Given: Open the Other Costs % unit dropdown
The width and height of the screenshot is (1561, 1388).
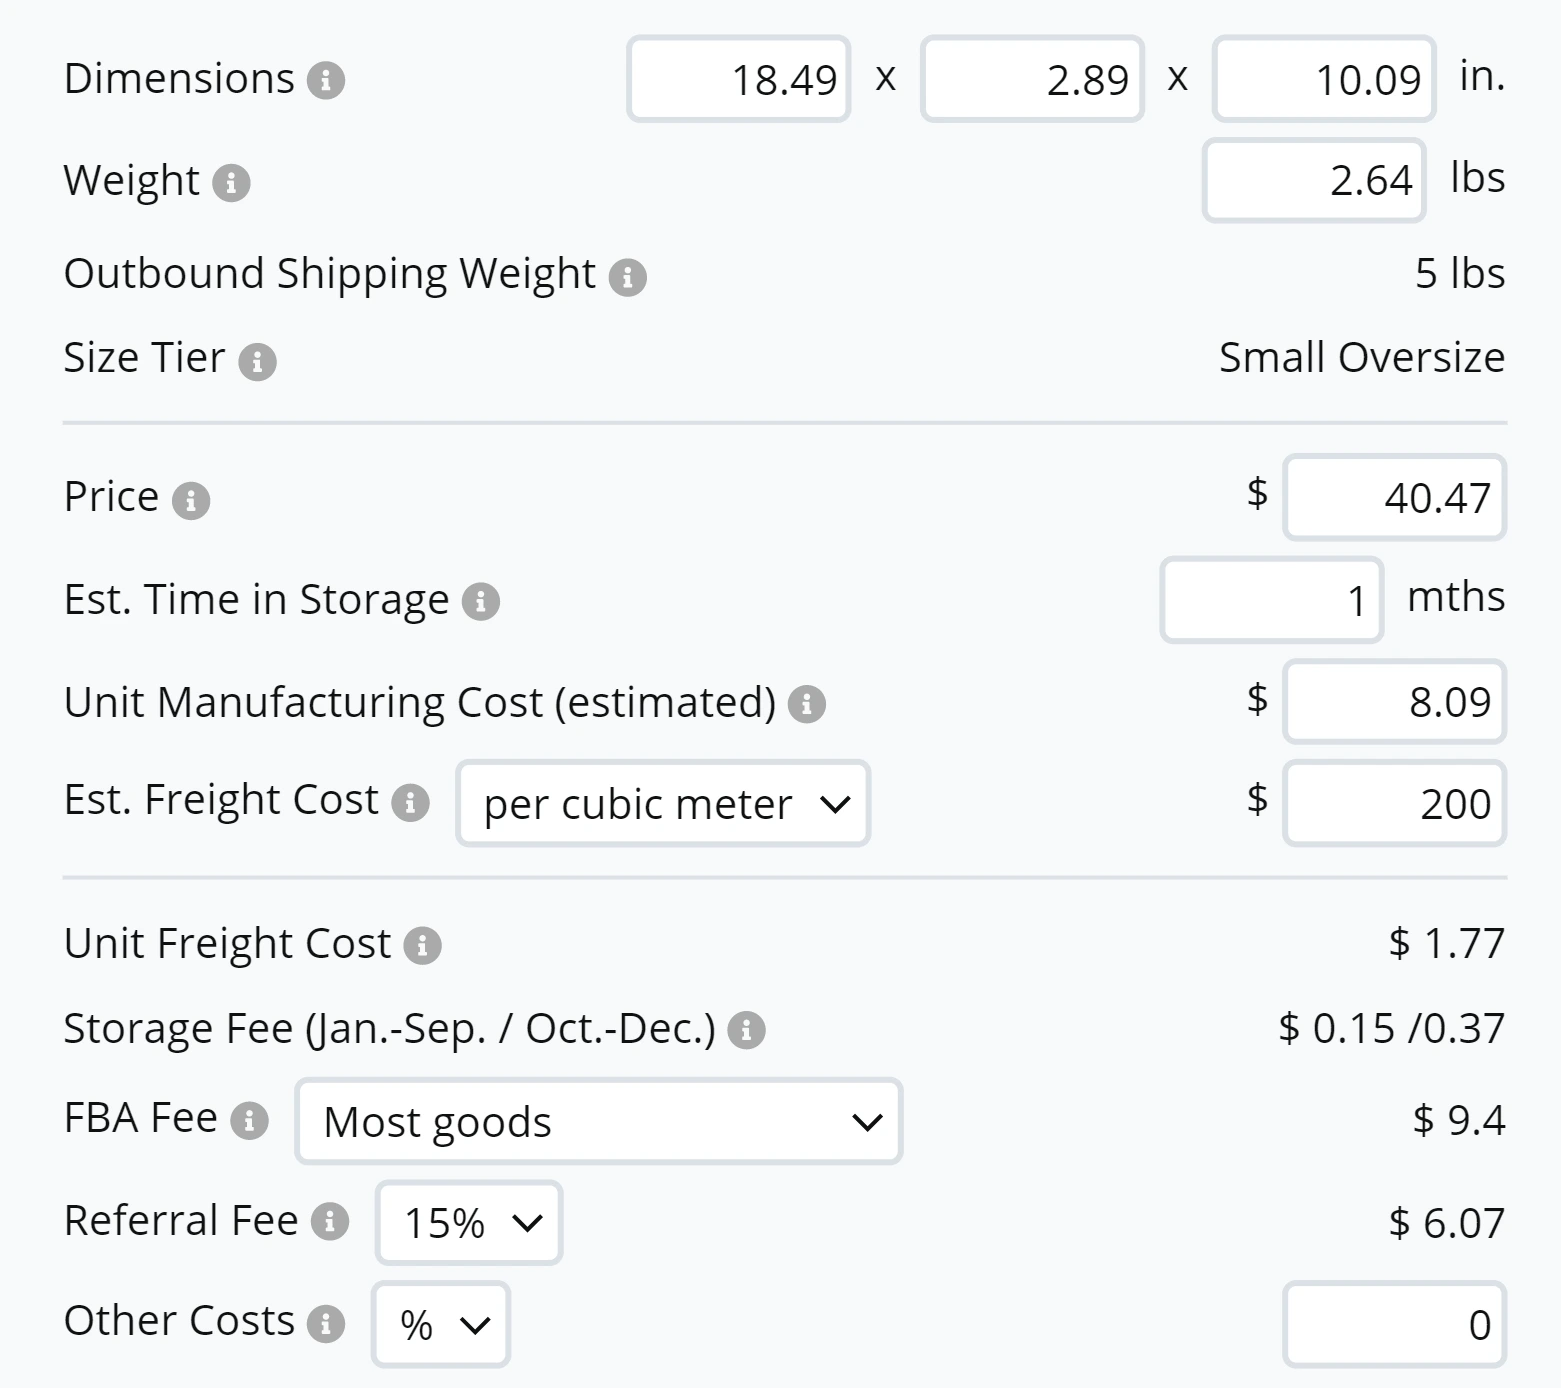Looking at the screenshot, I should tap(441, 1325).
